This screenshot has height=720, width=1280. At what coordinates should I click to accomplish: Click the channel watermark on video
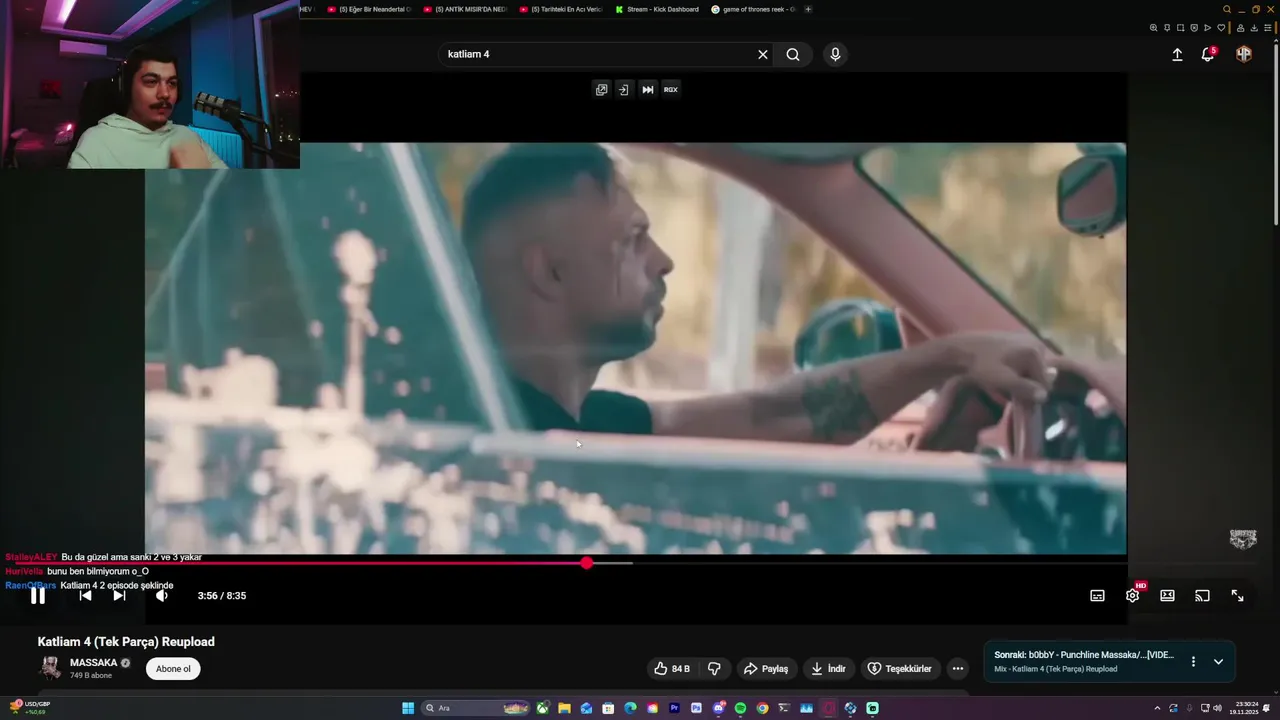(x=1243, y=539)
